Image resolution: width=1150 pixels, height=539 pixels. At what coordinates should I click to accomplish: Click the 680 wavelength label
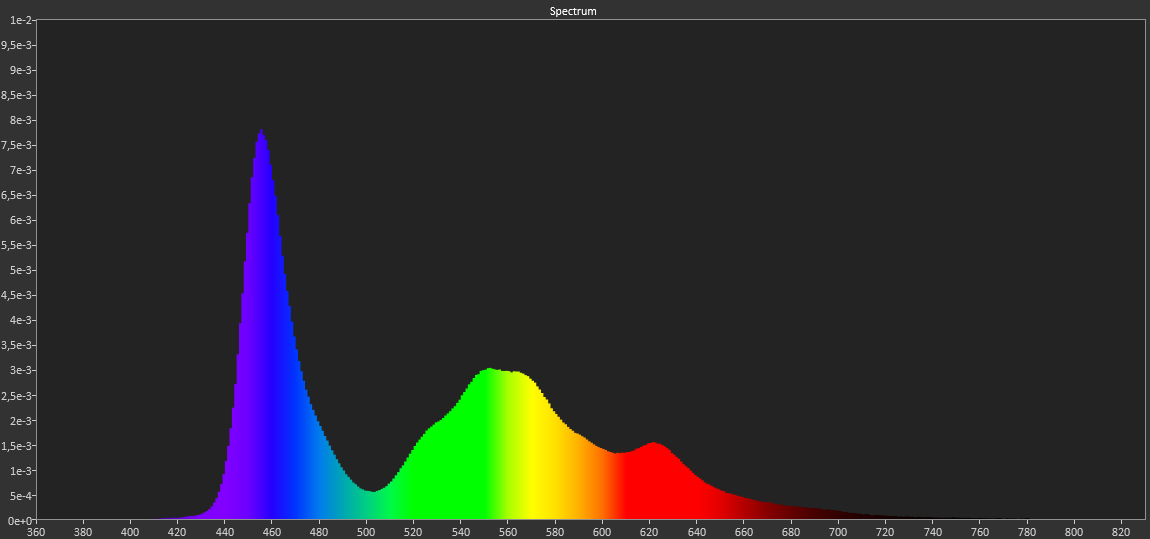(x=791, y=531)
